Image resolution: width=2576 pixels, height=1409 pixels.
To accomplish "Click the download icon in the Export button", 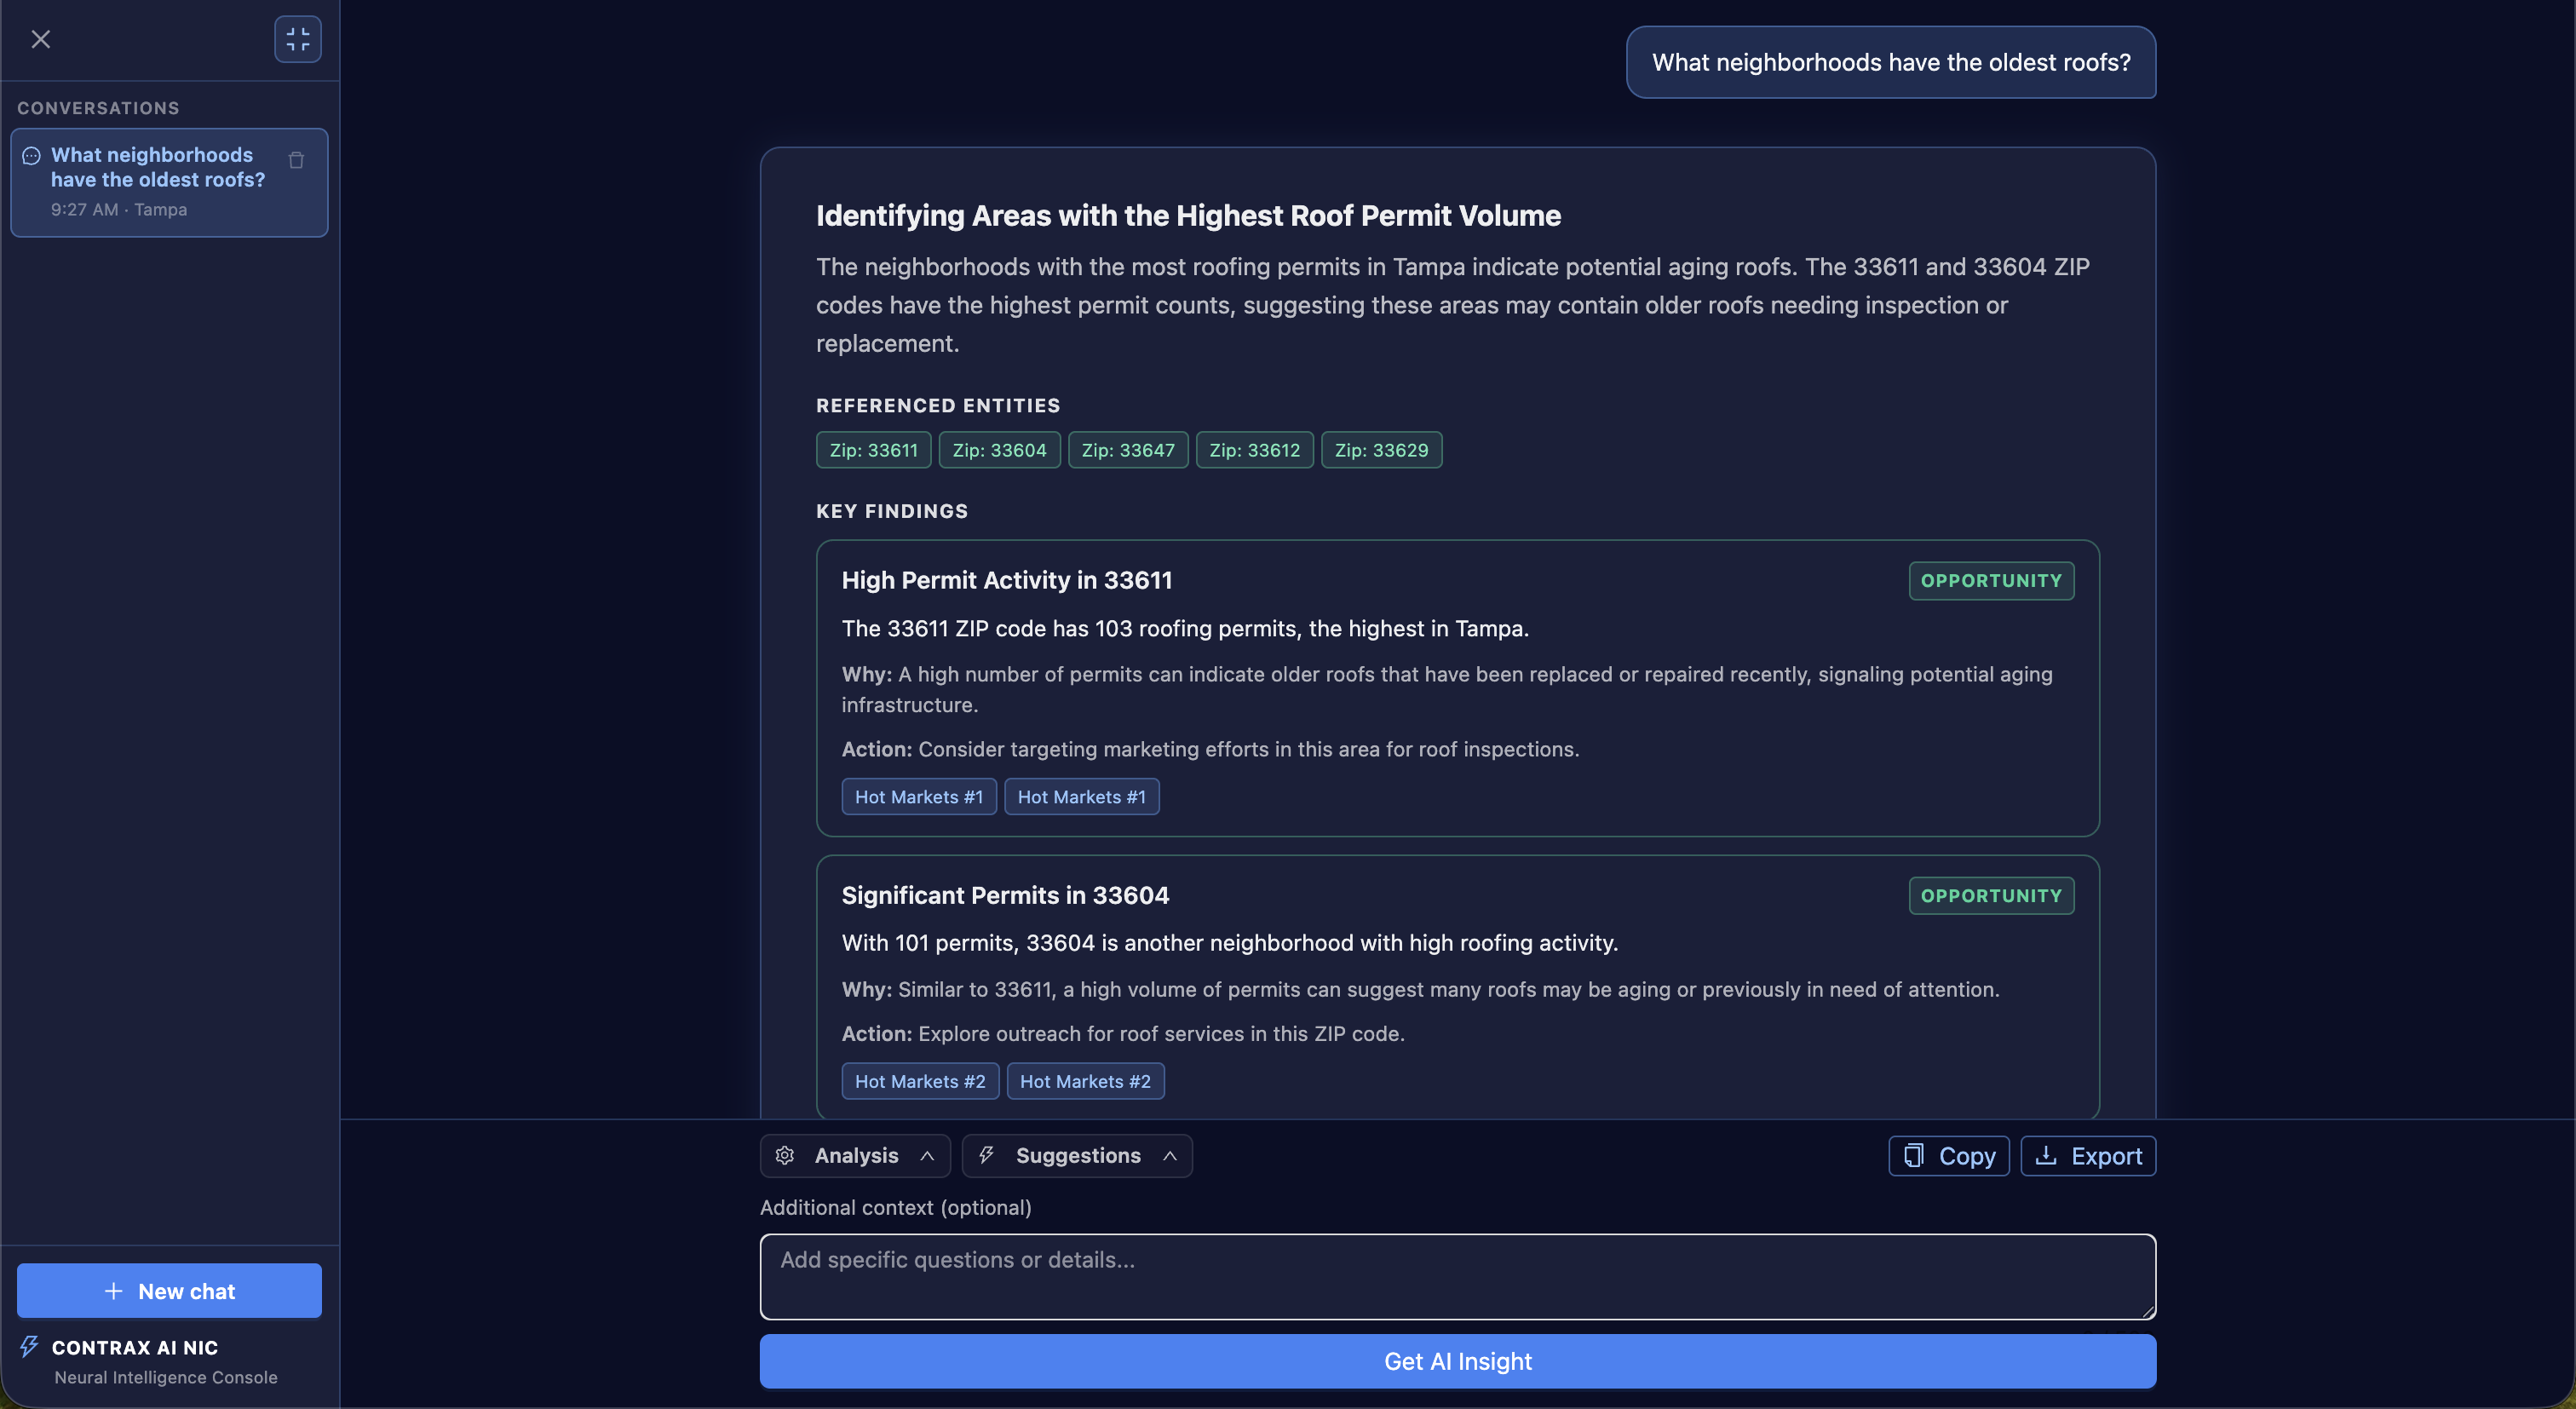I will click(x=2046, y=1155).
